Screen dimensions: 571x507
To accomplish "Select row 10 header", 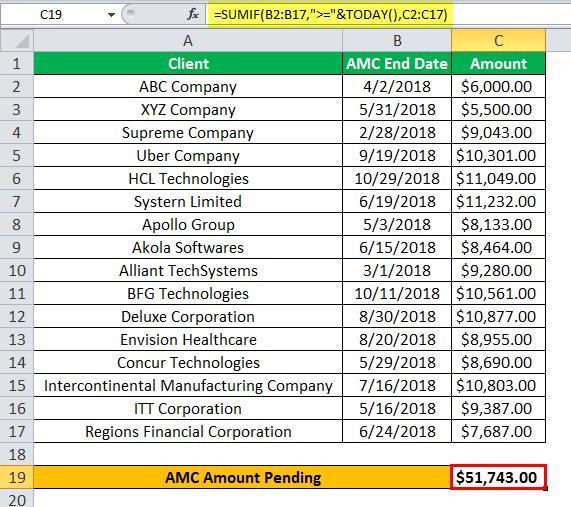I will point(17,271).
